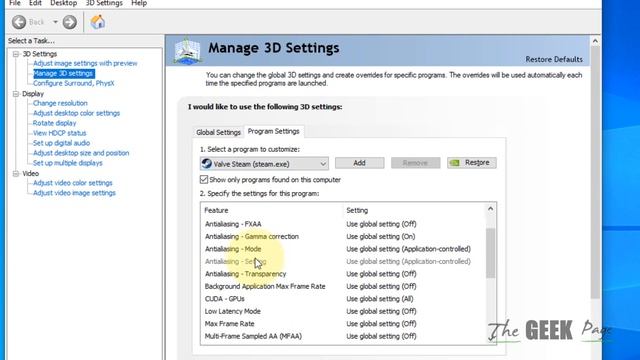Open the Edit menu
The width and height of the screenshot is (640, 360).
click(35, 3)
